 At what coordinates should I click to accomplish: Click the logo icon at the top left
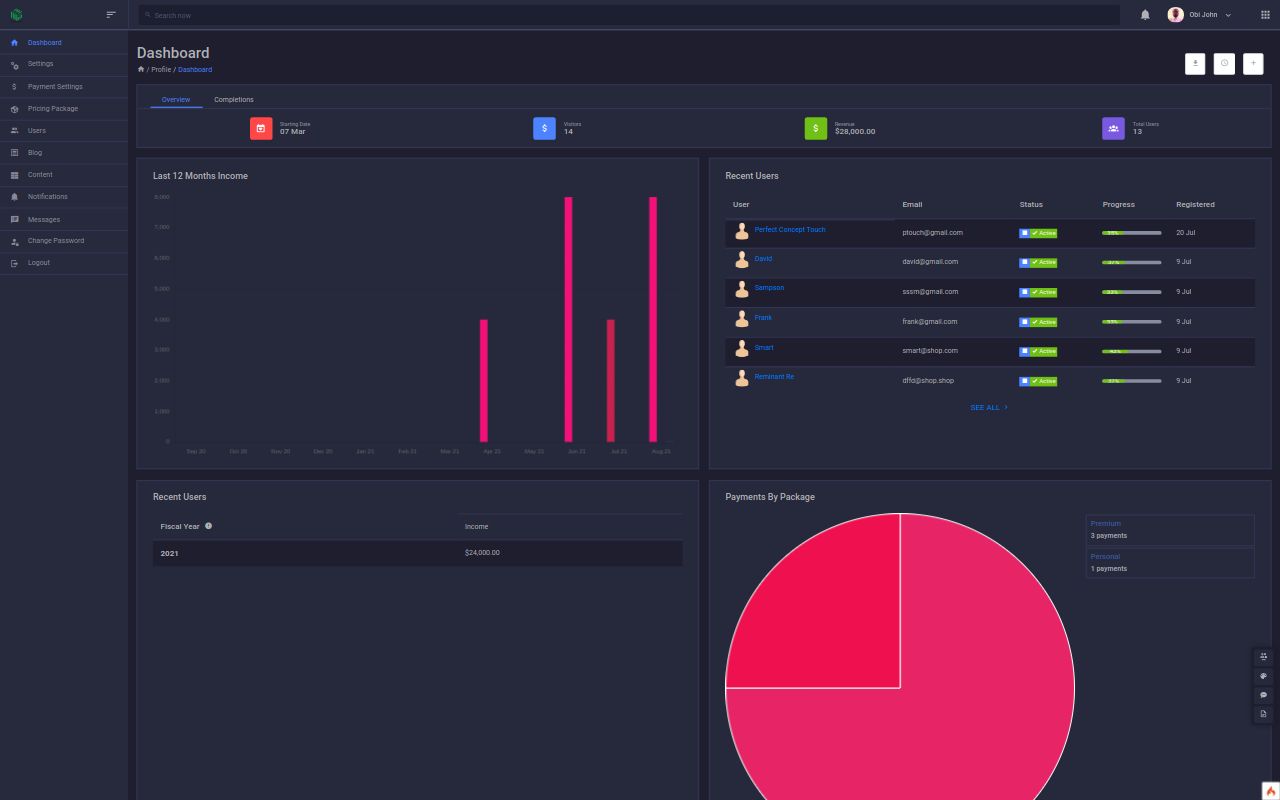[x=16, y=15]
